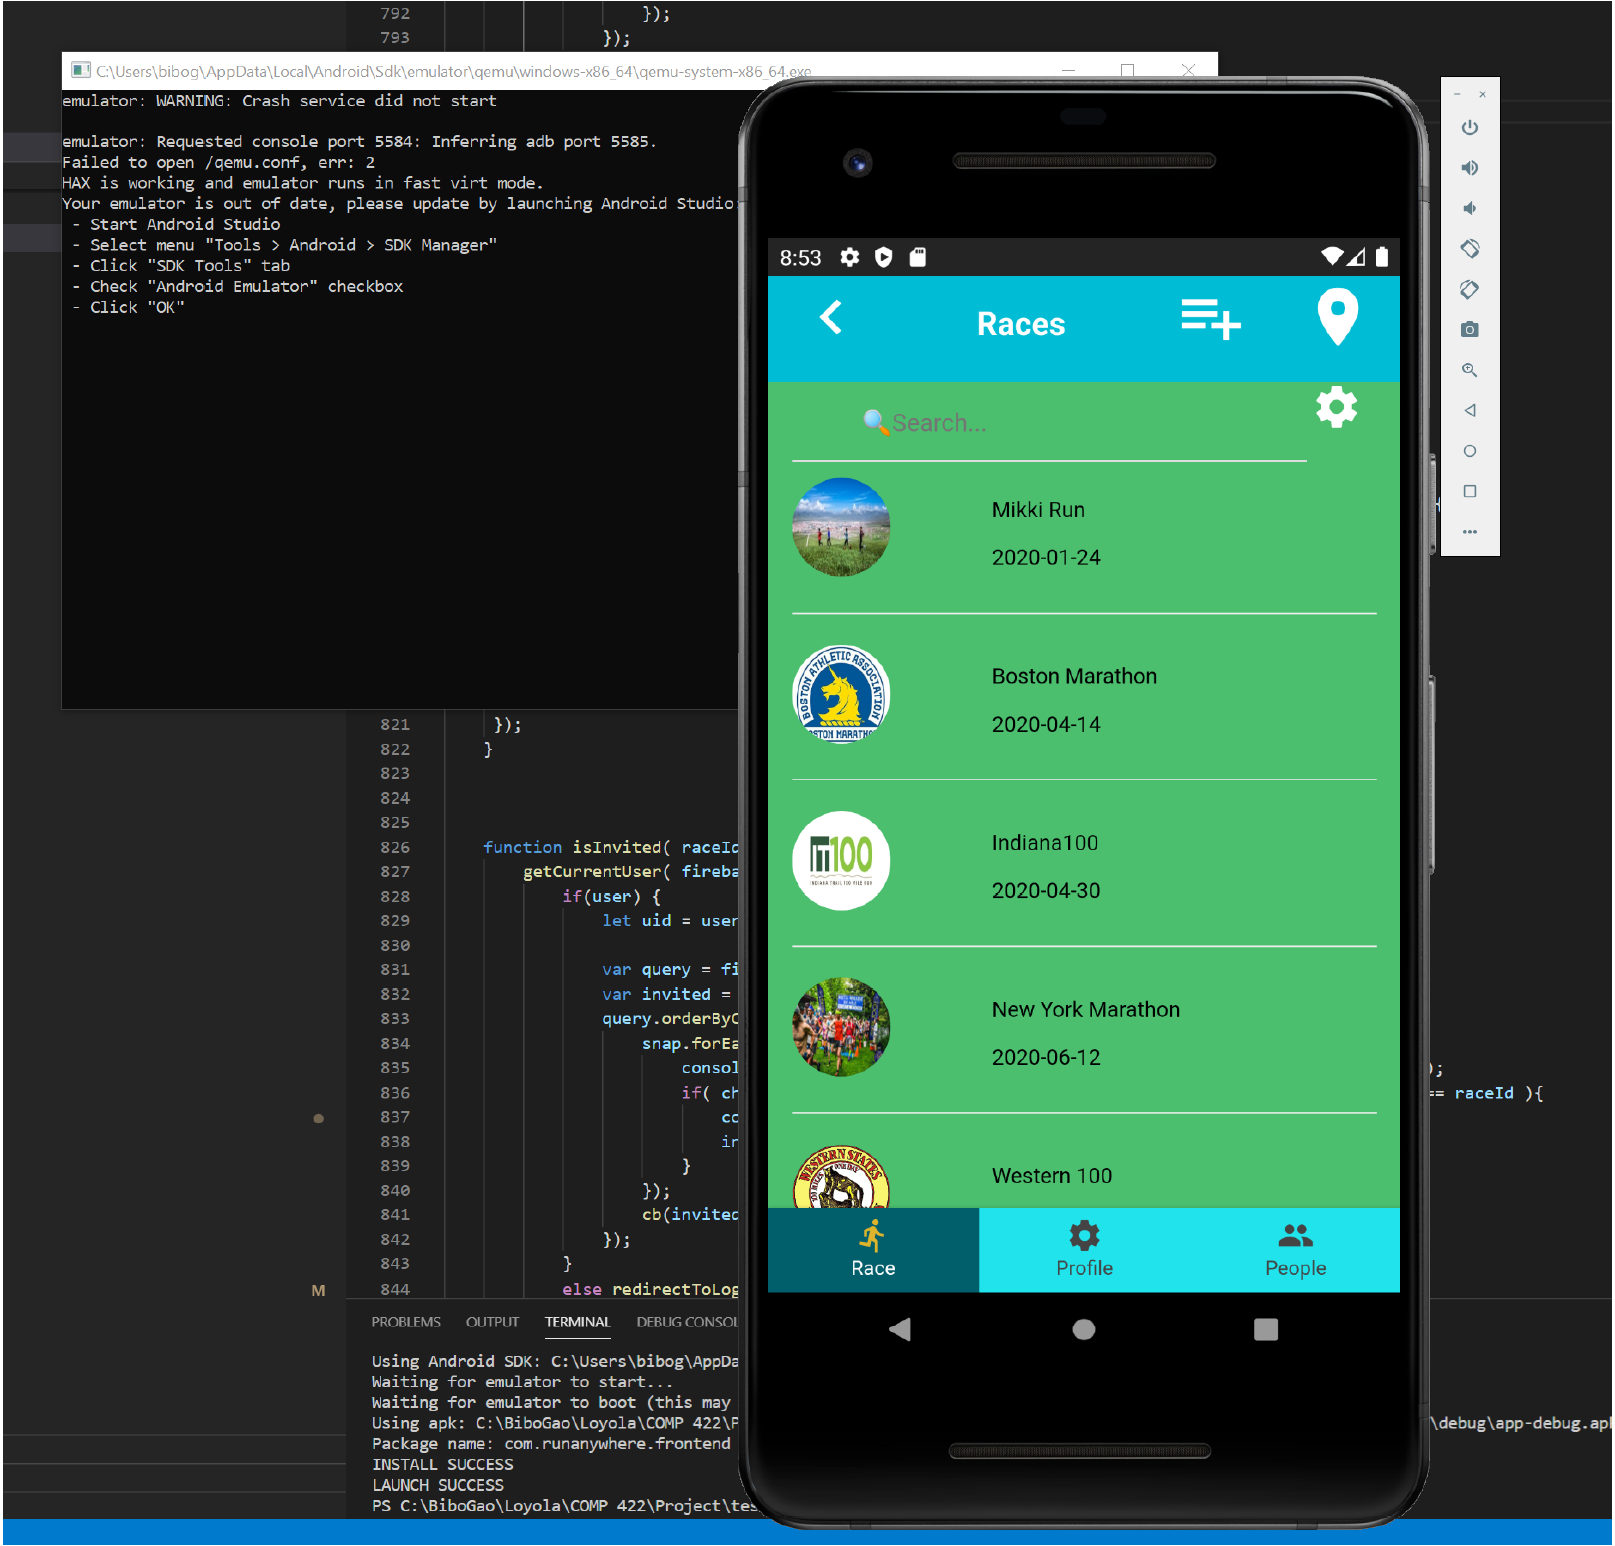The width and height of the screenshot is (1615, 1546).
Task: Maximize the qemu console window
Action: tap(1128, 71)
